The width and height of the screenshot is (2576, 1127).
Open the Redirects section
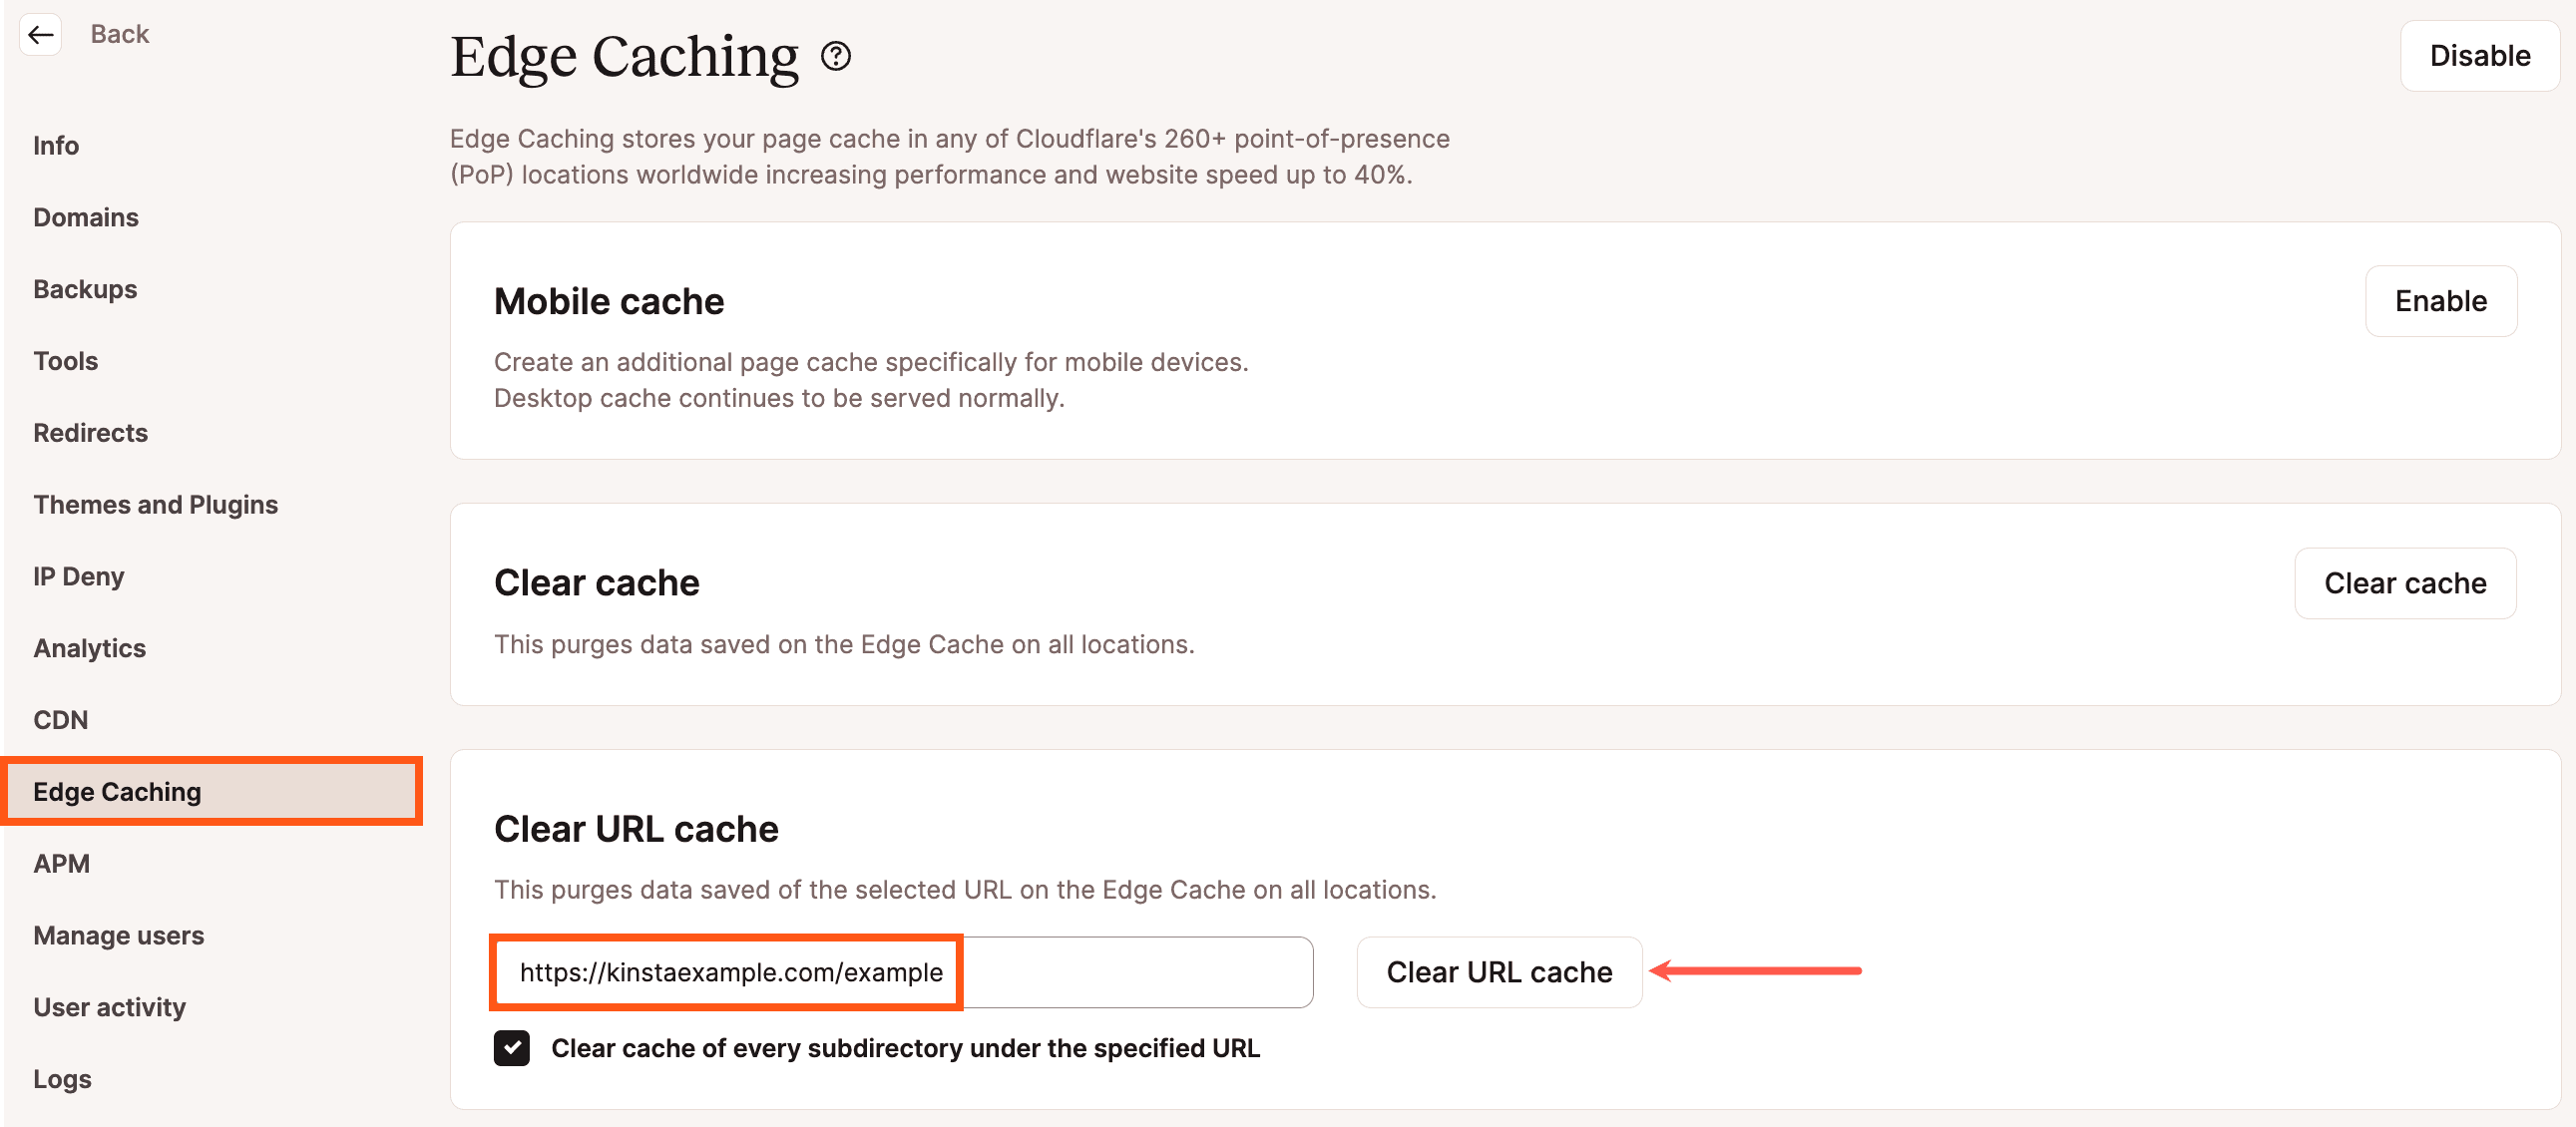(x=90, y=432)
